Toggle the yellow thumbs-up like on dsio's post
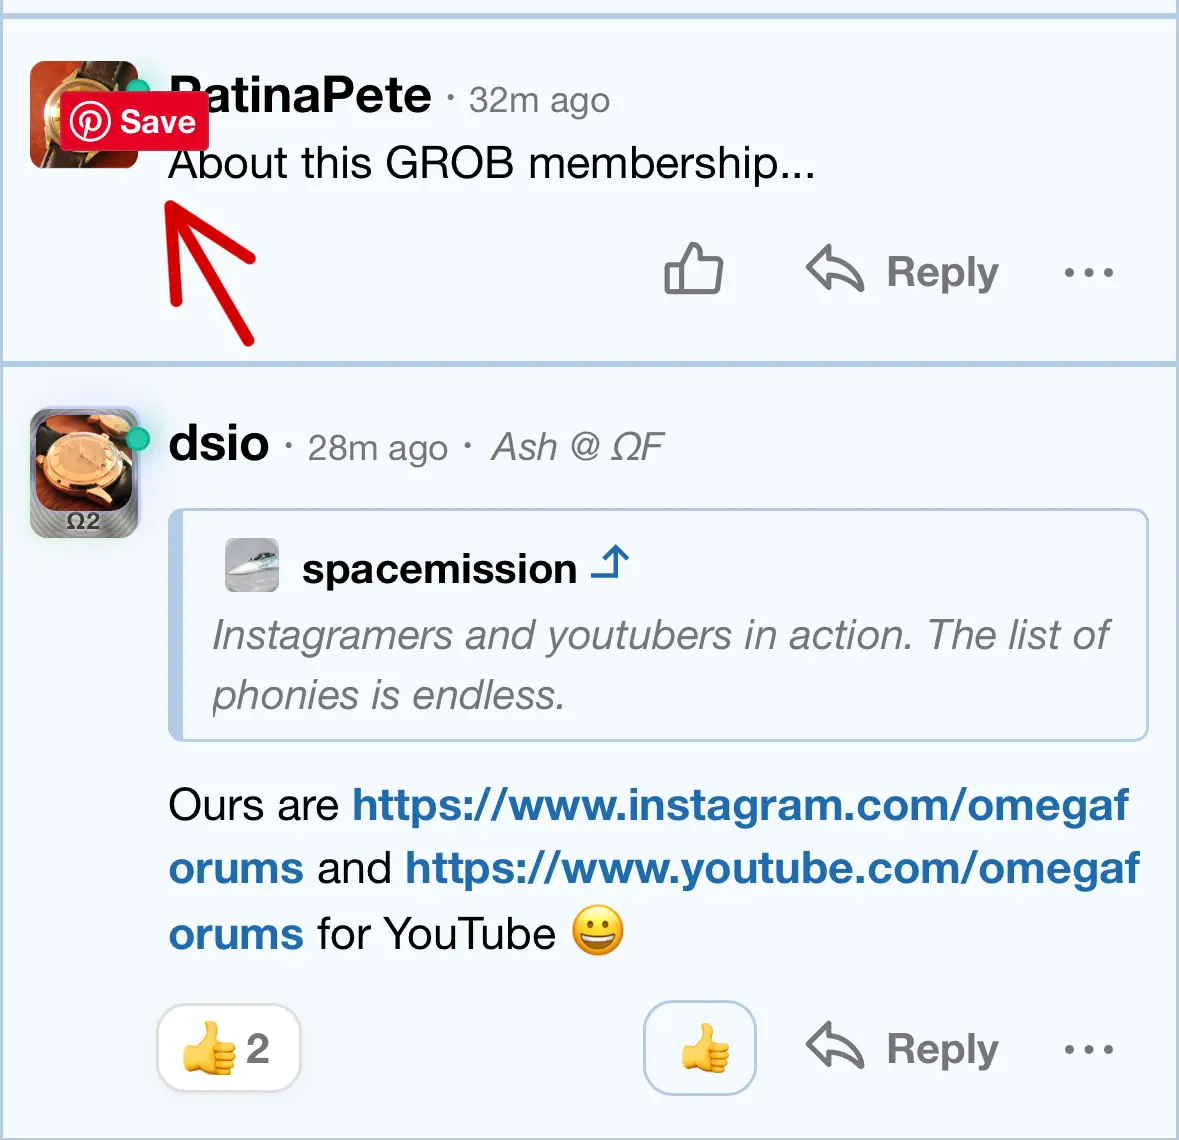The width and height of the screenshot is (1179, 1140). (700, 1048)
